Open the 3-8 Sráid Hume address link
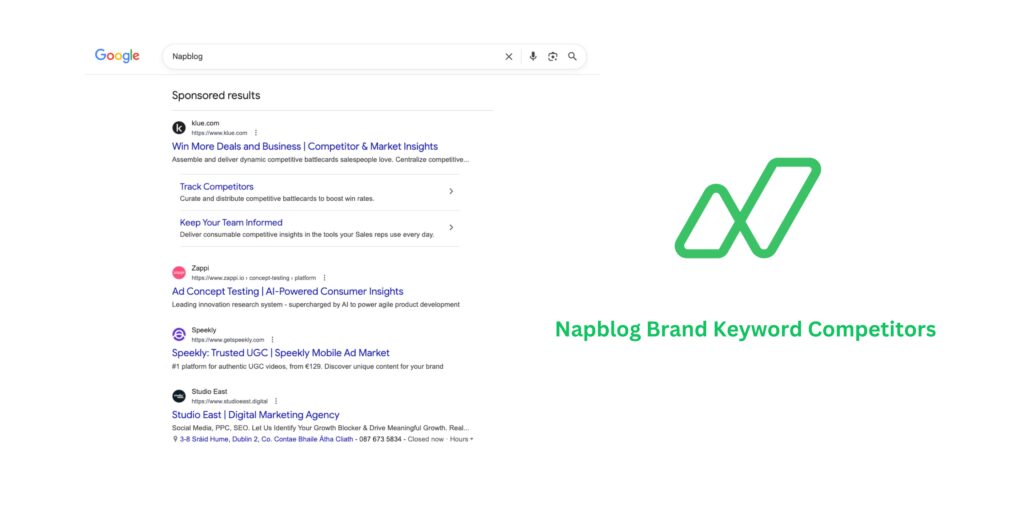 tap(266, 440)
